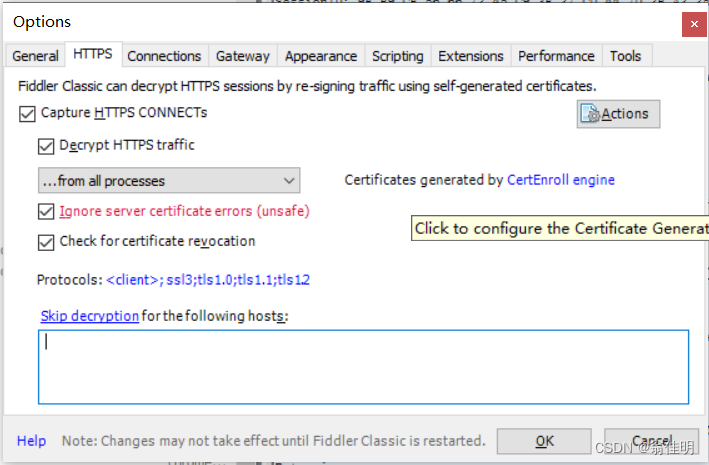Go to the Appearance tab
The height and width of the screenshot is (465, 709).
click(321, 56)
